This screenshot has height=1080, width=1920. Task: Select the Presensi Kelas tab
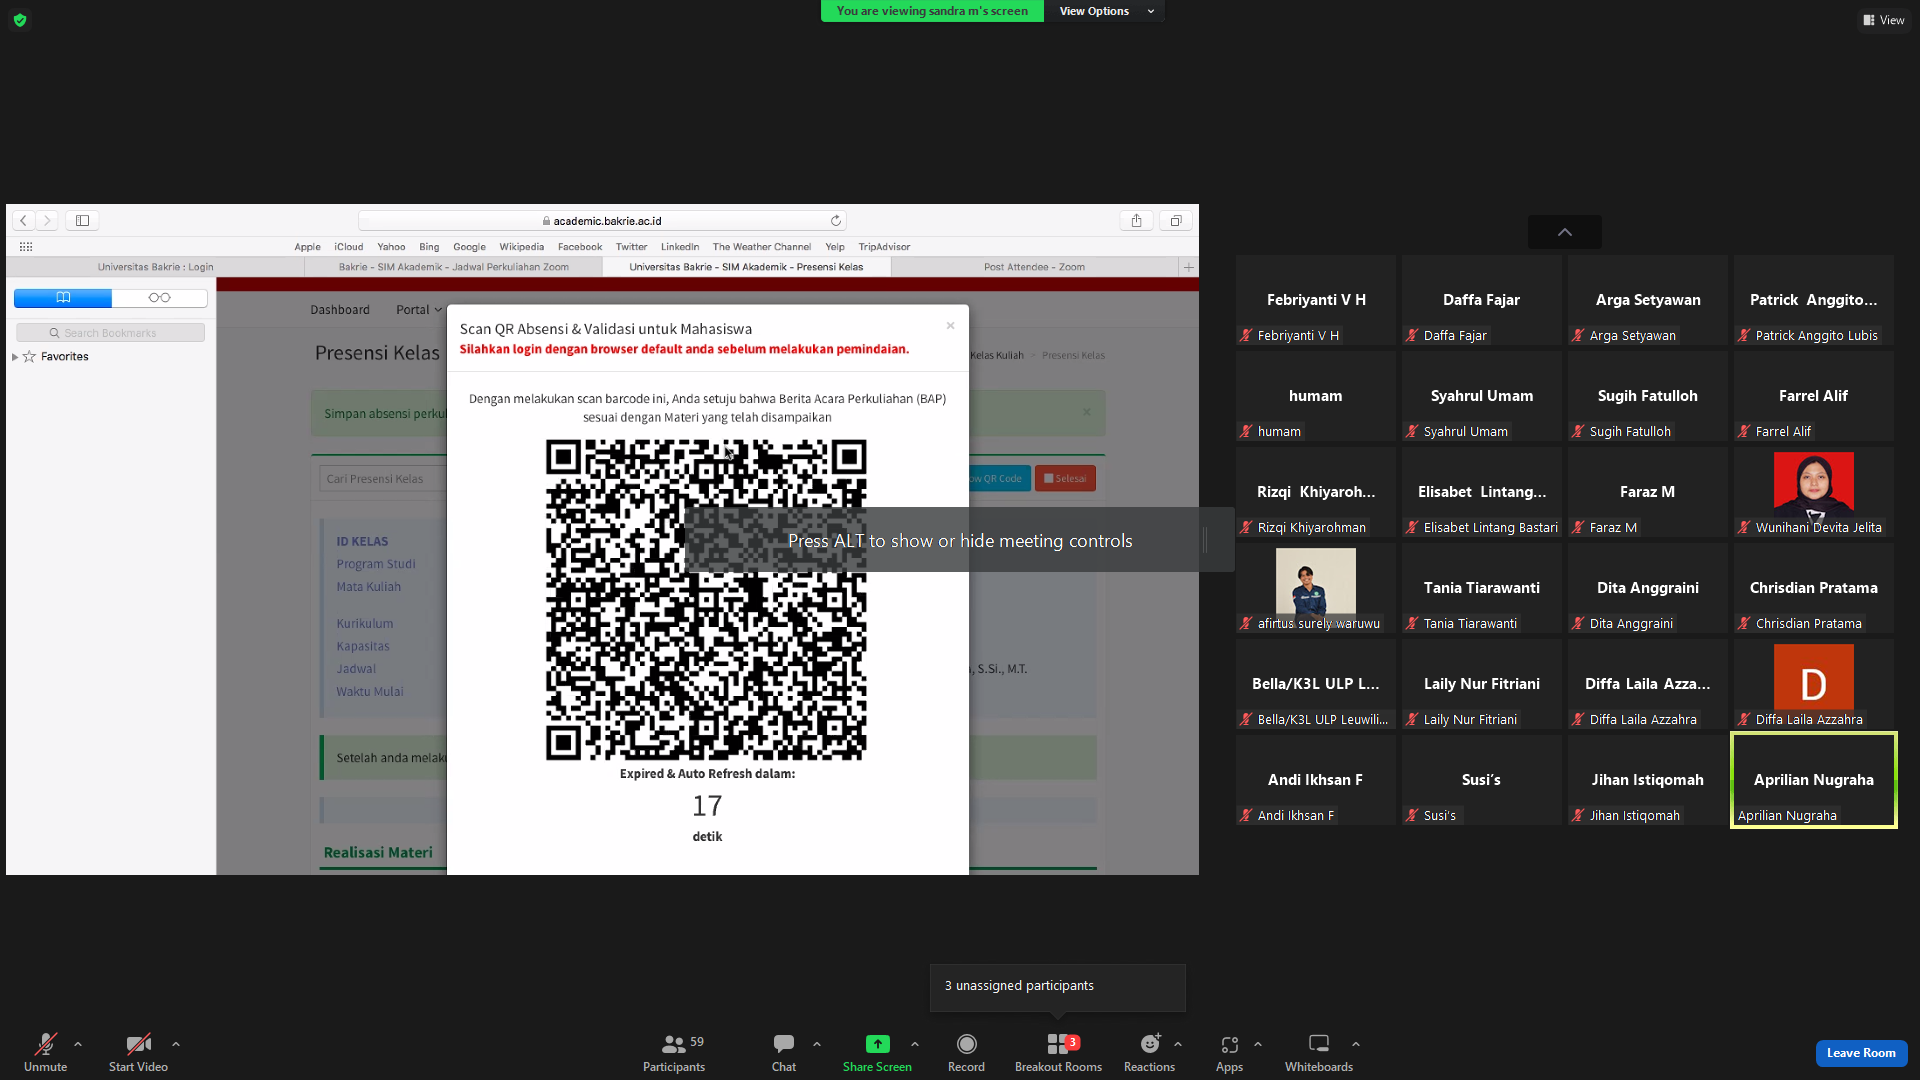pos(746,267)
